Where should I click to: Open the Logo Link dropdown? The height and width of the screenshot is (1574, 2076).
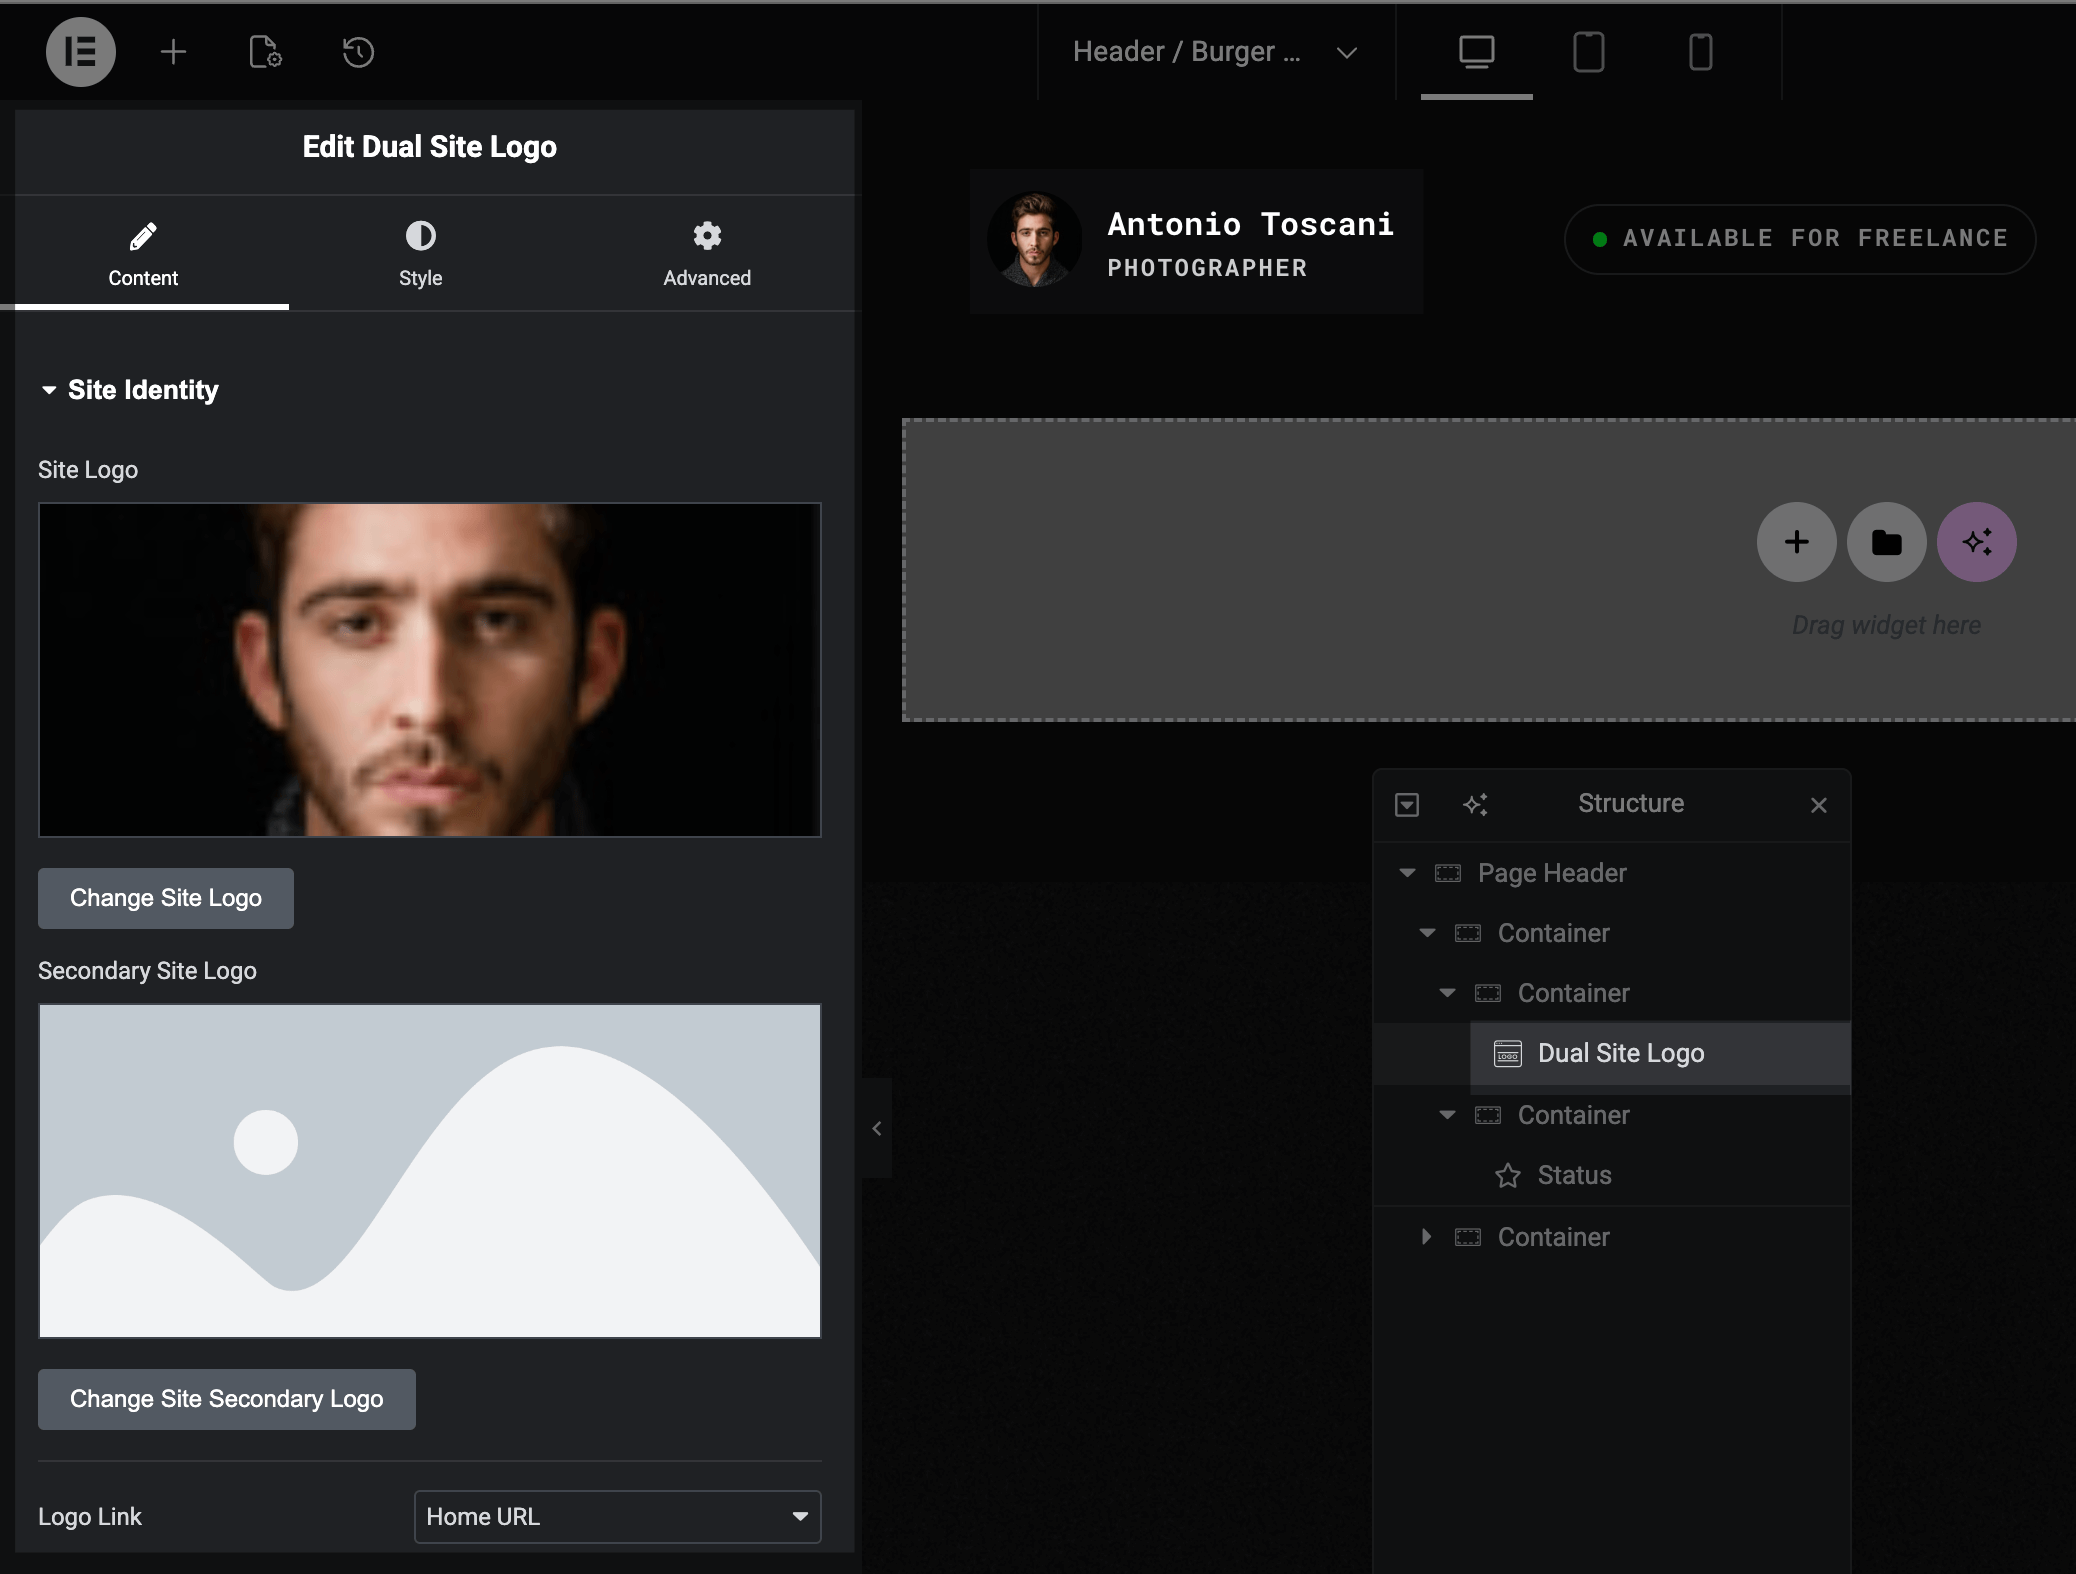coord(617,1516)
